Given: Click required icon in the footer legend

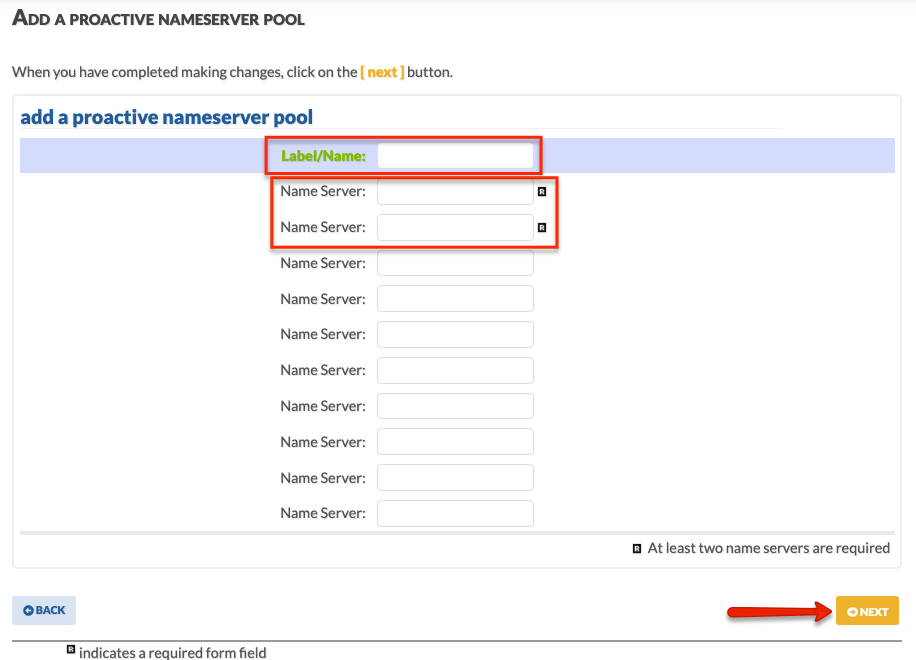Looking at the screenshot, I should pos(71,649).
